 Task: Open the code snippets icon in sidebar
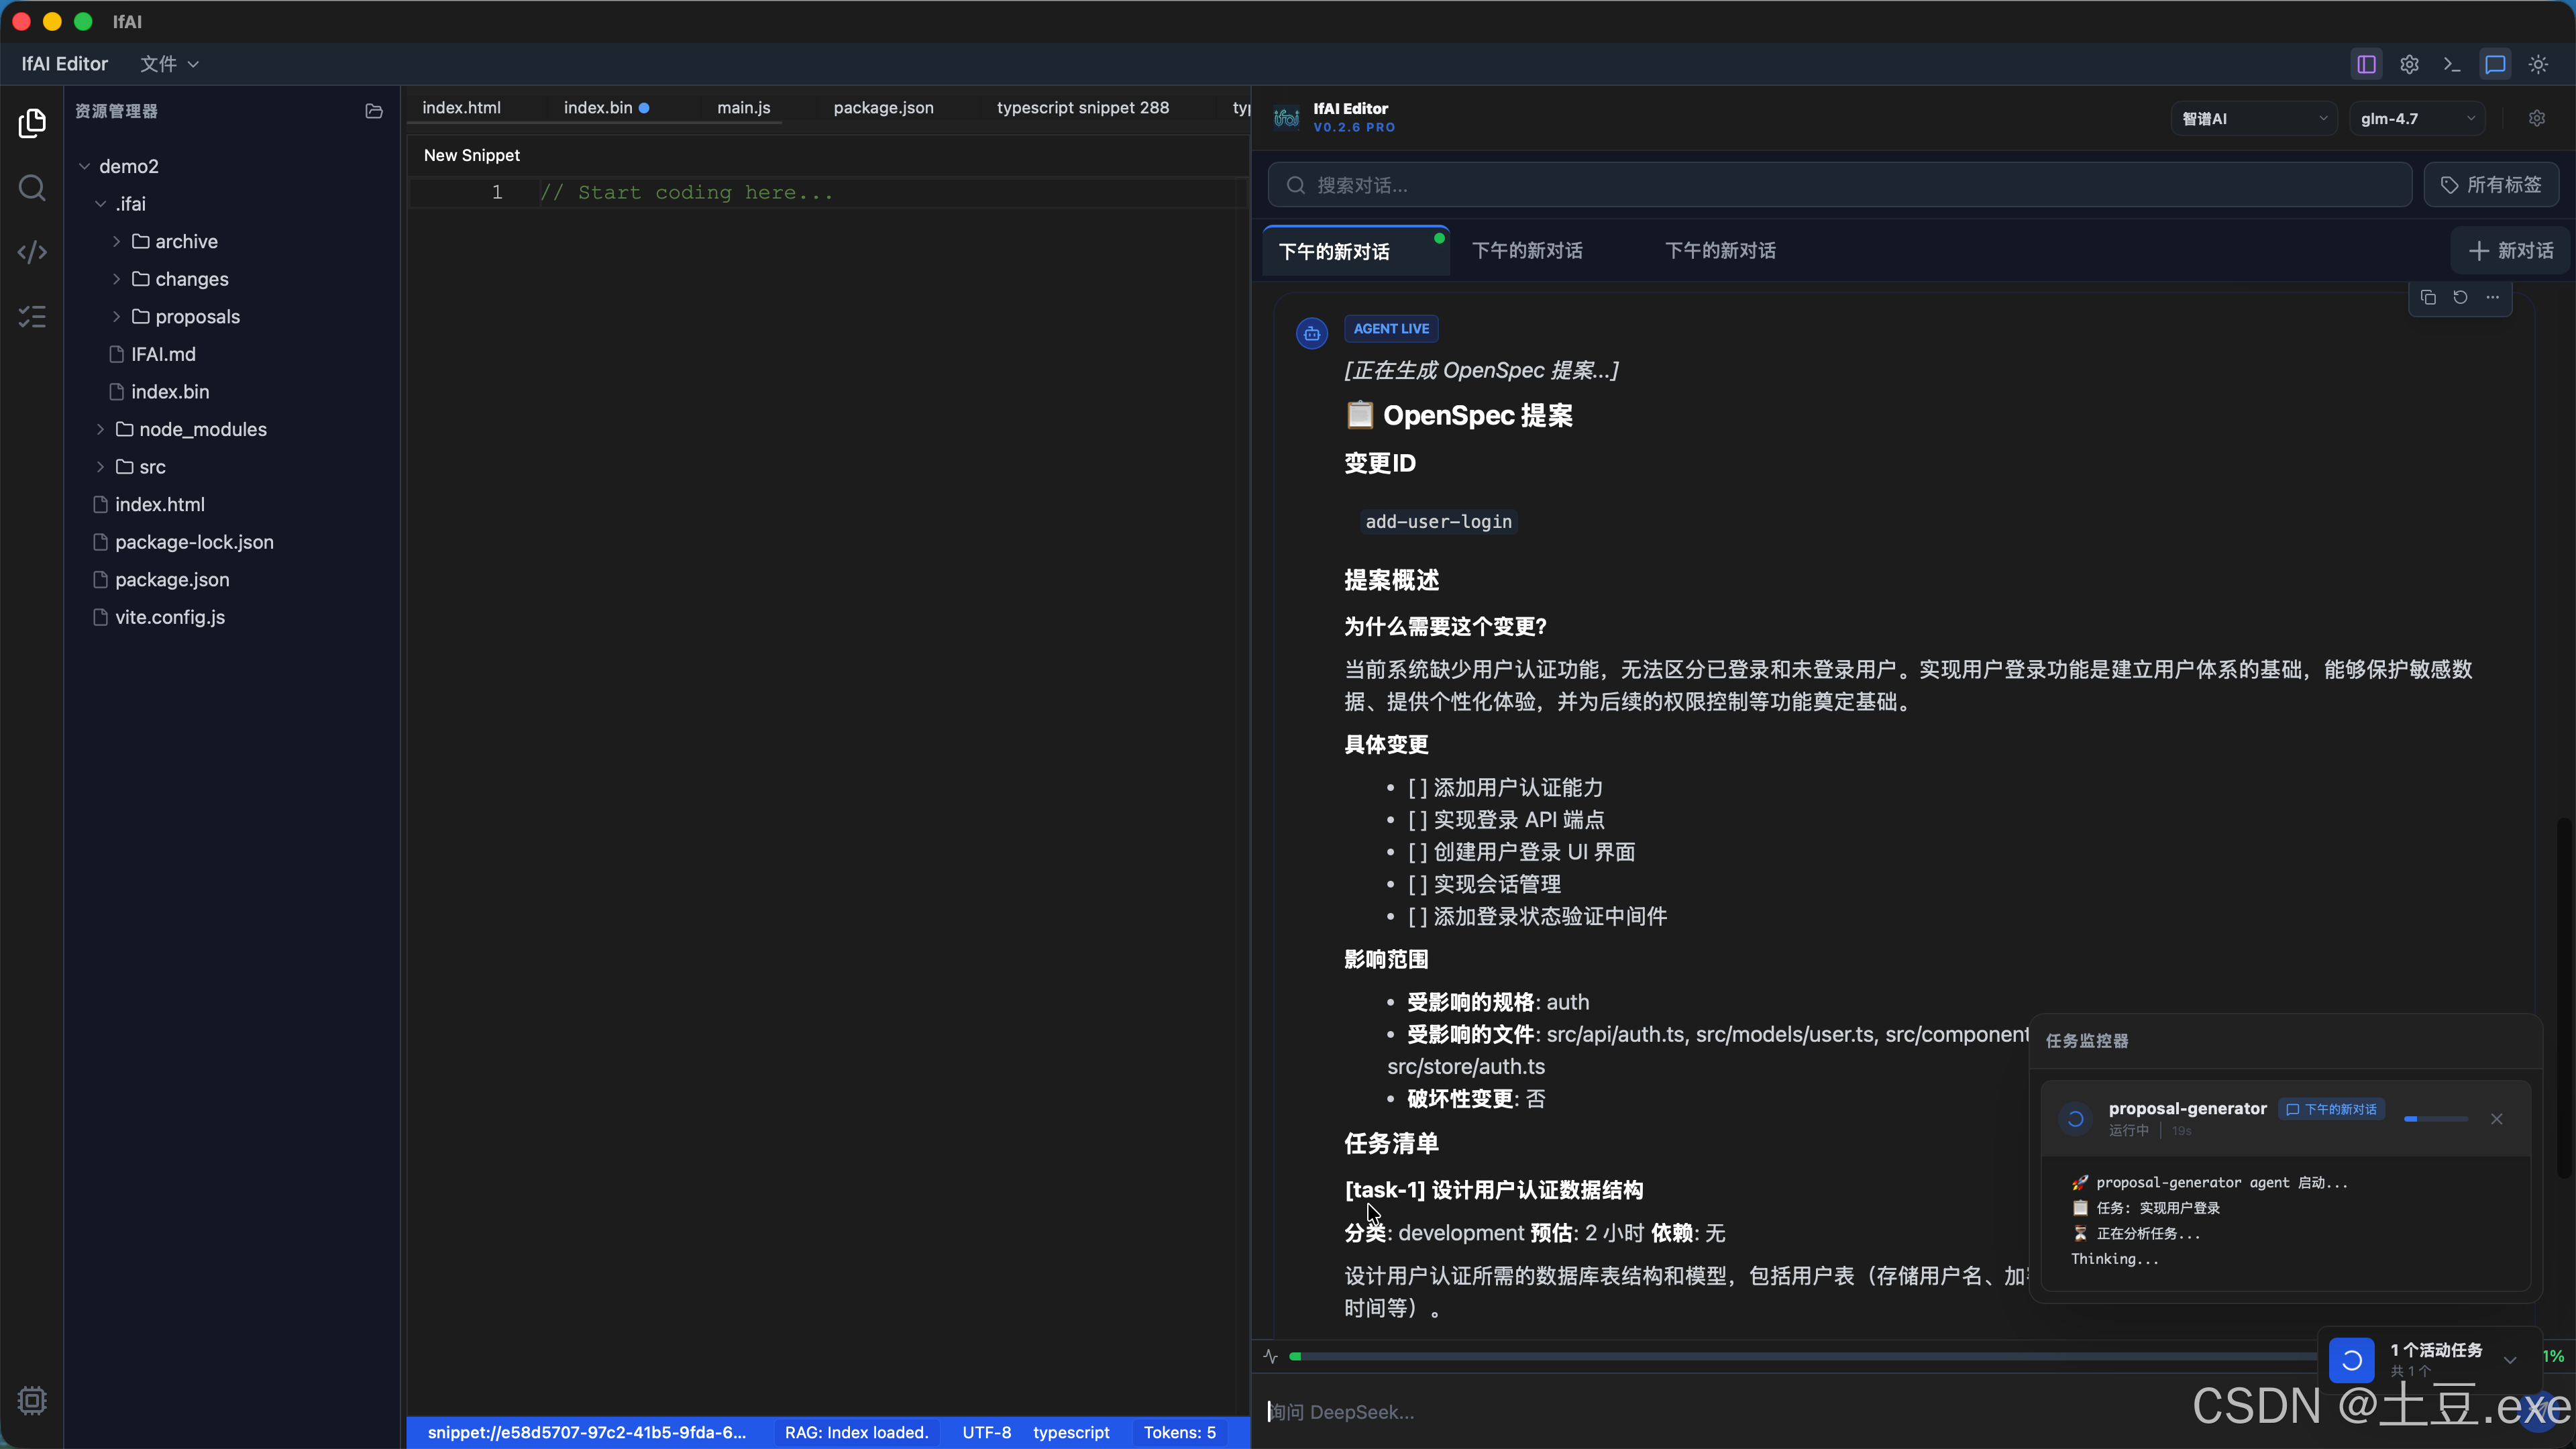pos(32,252)
